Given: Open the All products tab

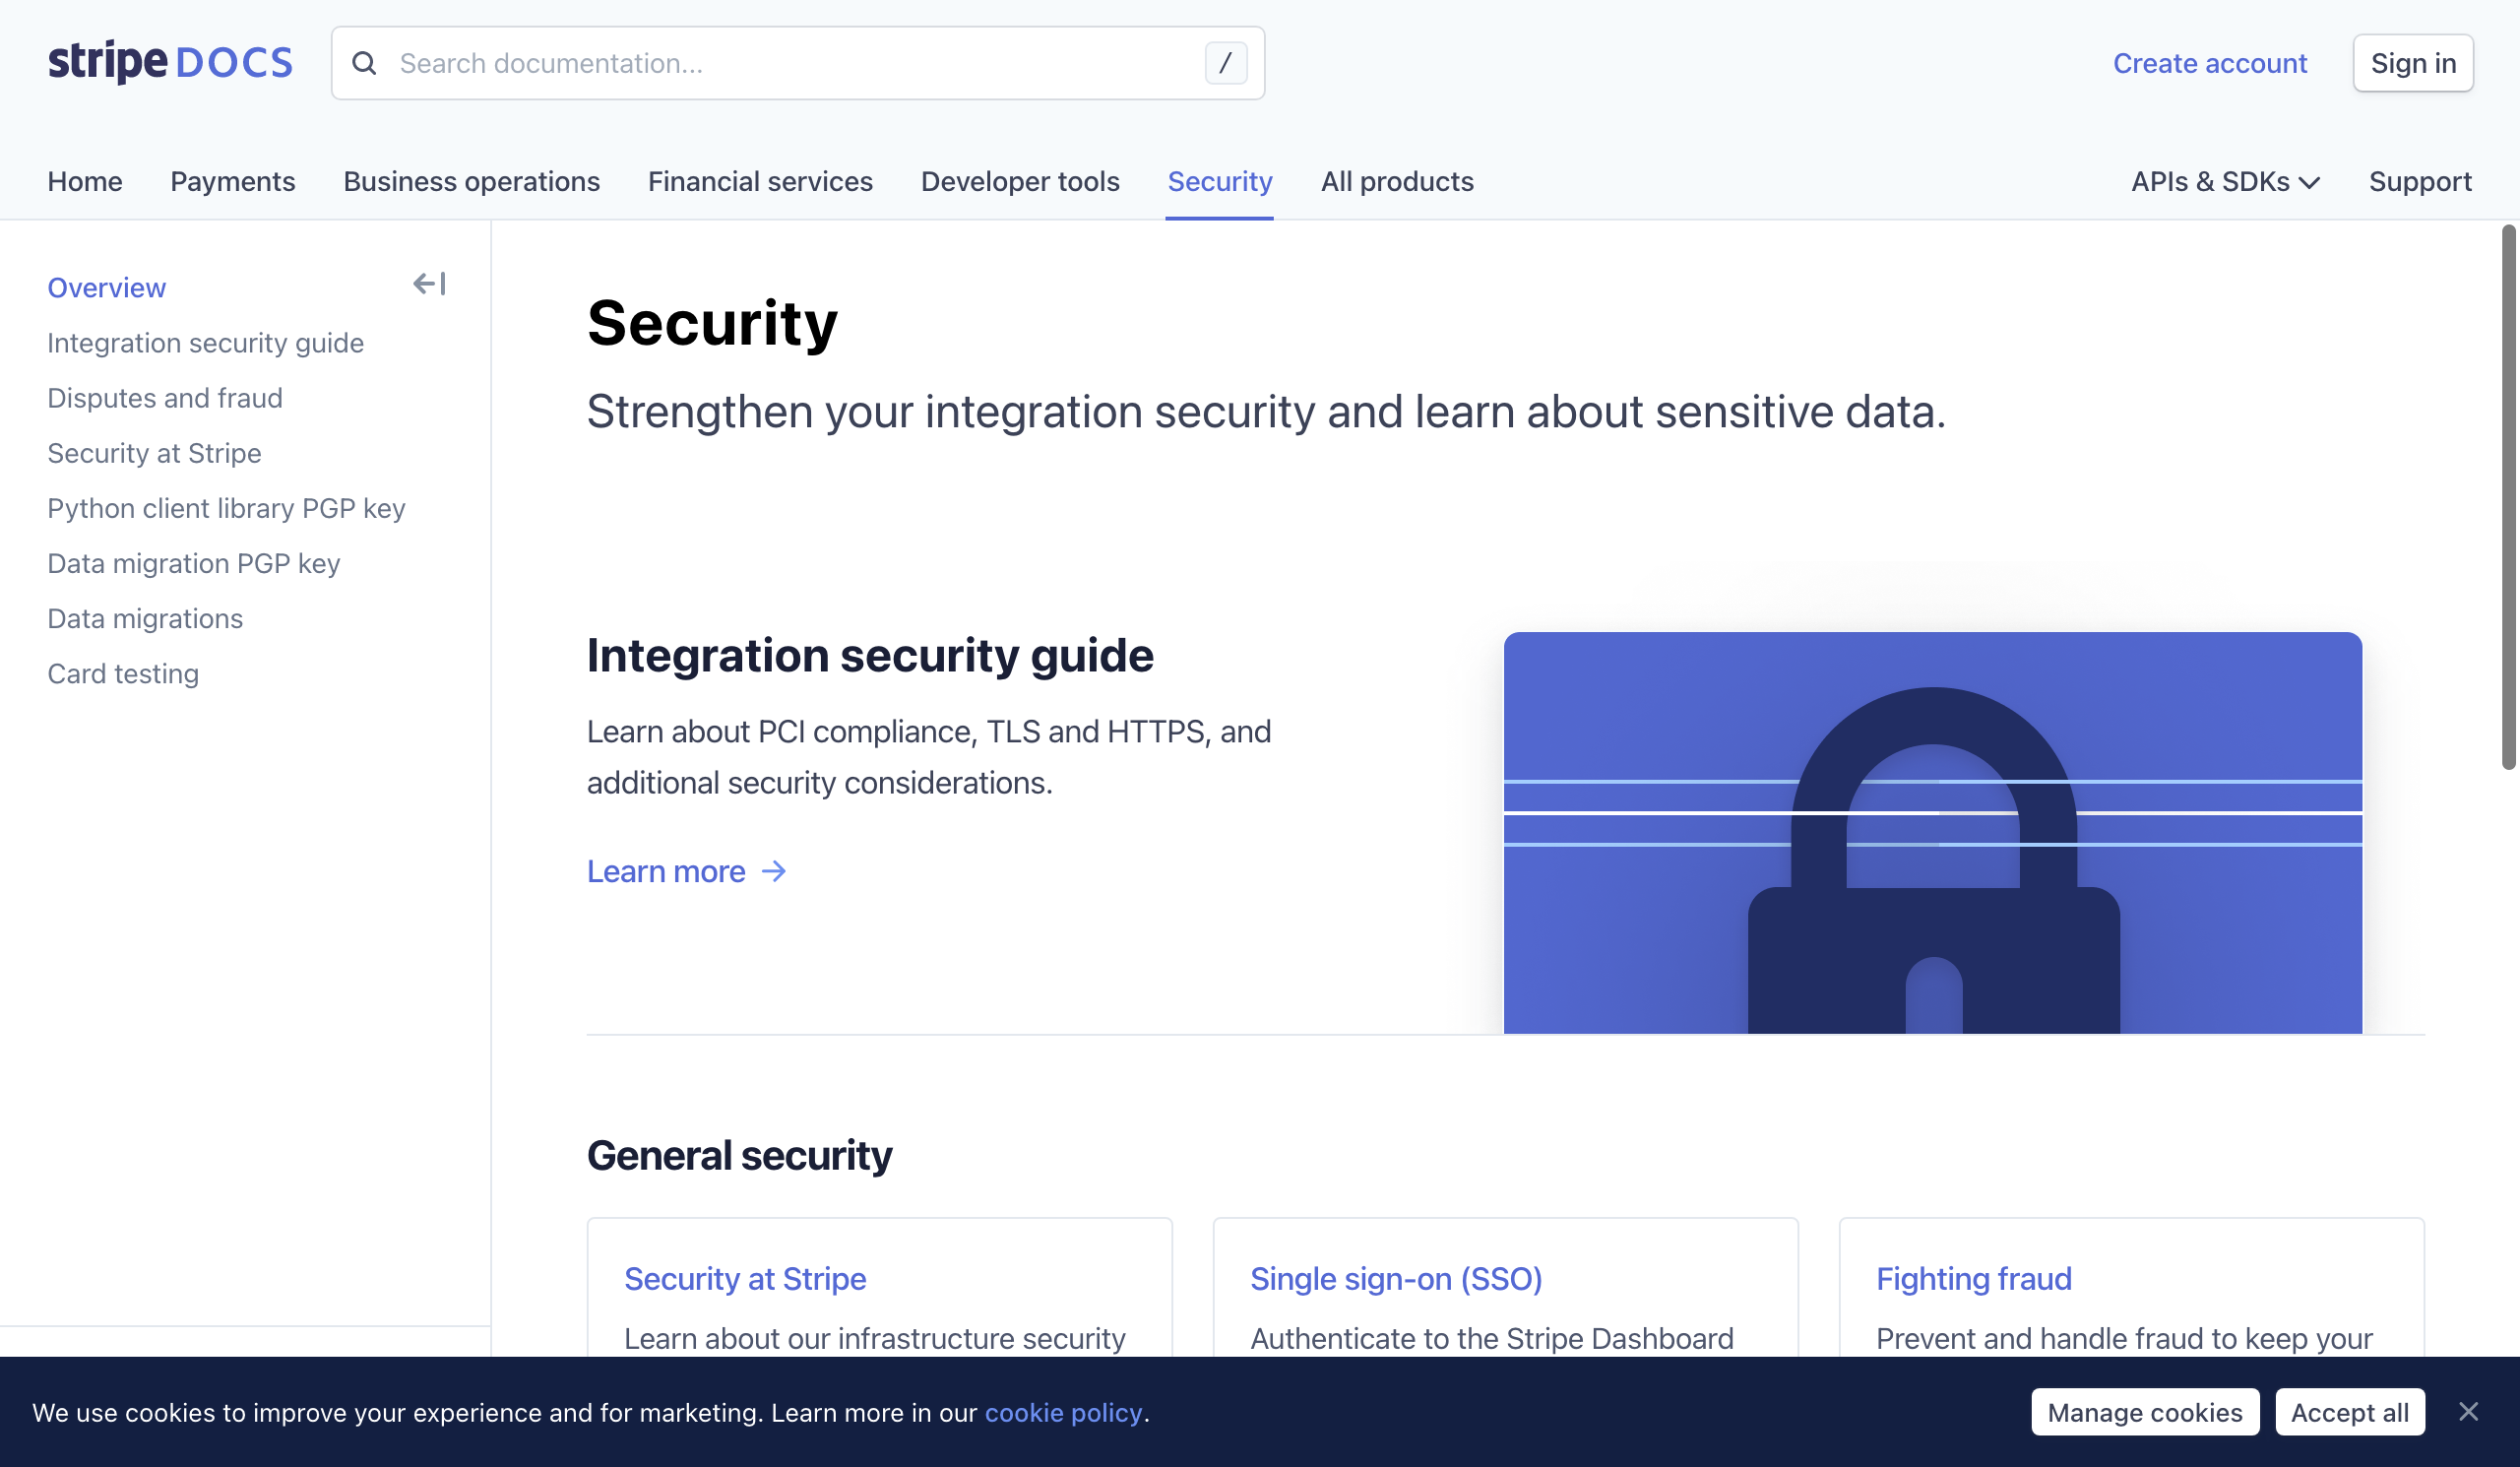Looking at the screenshot, I should [1397, 181].
